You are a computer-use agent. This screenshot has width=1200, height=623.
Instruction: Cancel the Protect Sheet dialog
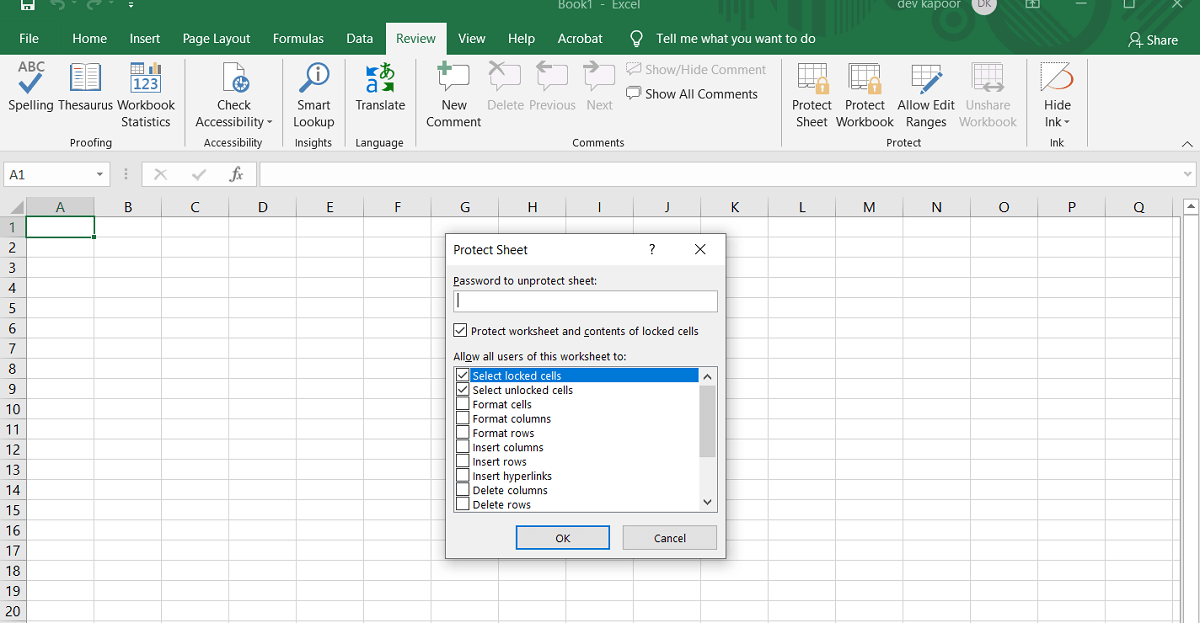click(x=669, y=537)
